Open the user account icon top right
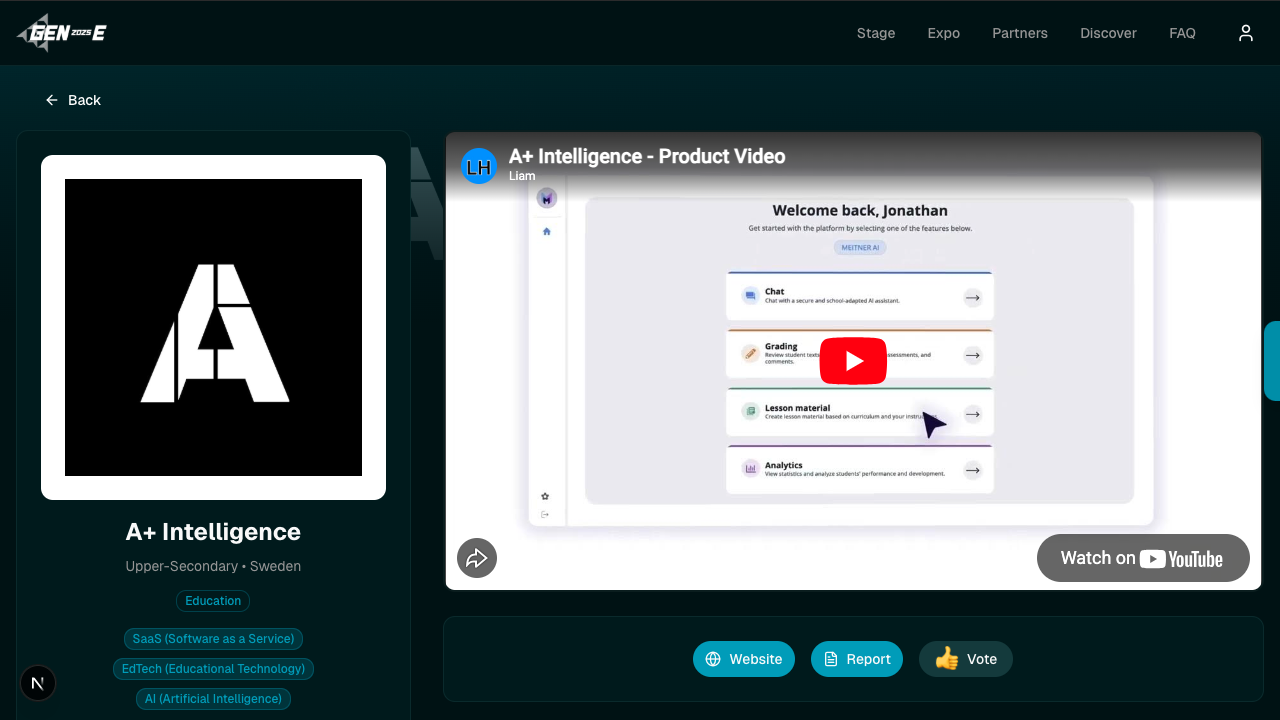Screen dimensions: 1280x720 point(1245,32)
